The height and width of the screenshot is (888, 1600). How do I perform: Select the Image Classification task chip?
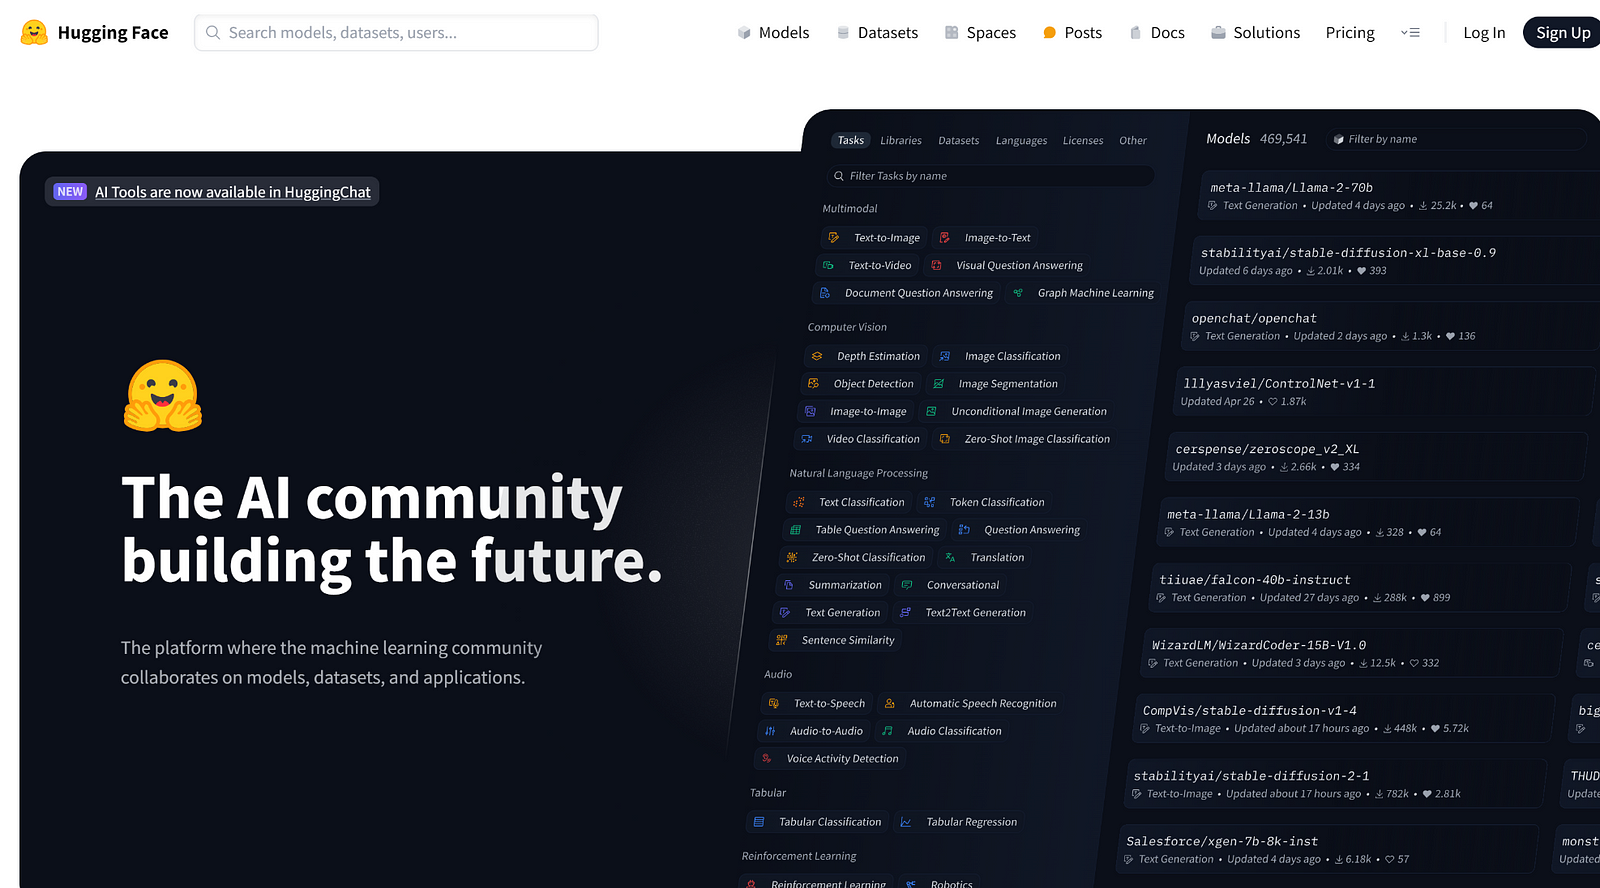pos(999,357)
